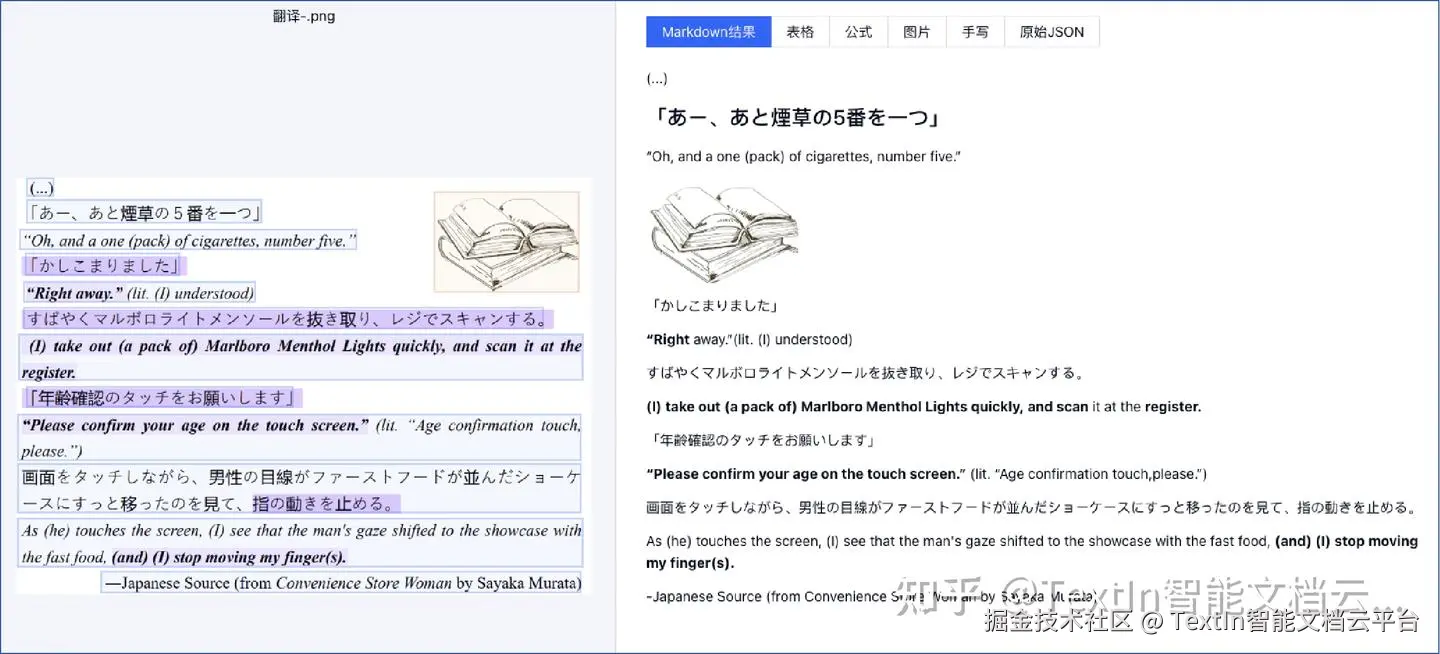Click result line "Please confirm your age on the touch screen."
Viewport: 1440px width, 654px height.
point(927,474)
